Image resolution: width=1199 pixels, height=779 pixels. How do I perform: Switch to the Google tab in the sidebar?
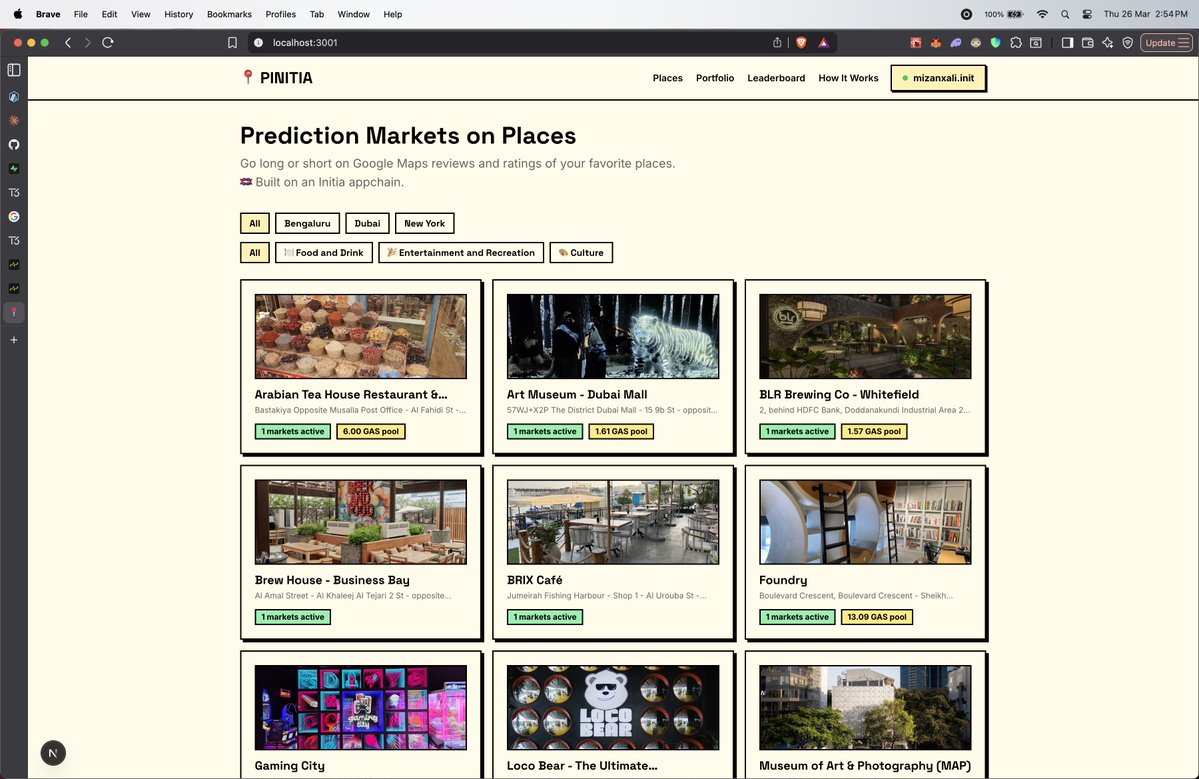click(14, 216)
